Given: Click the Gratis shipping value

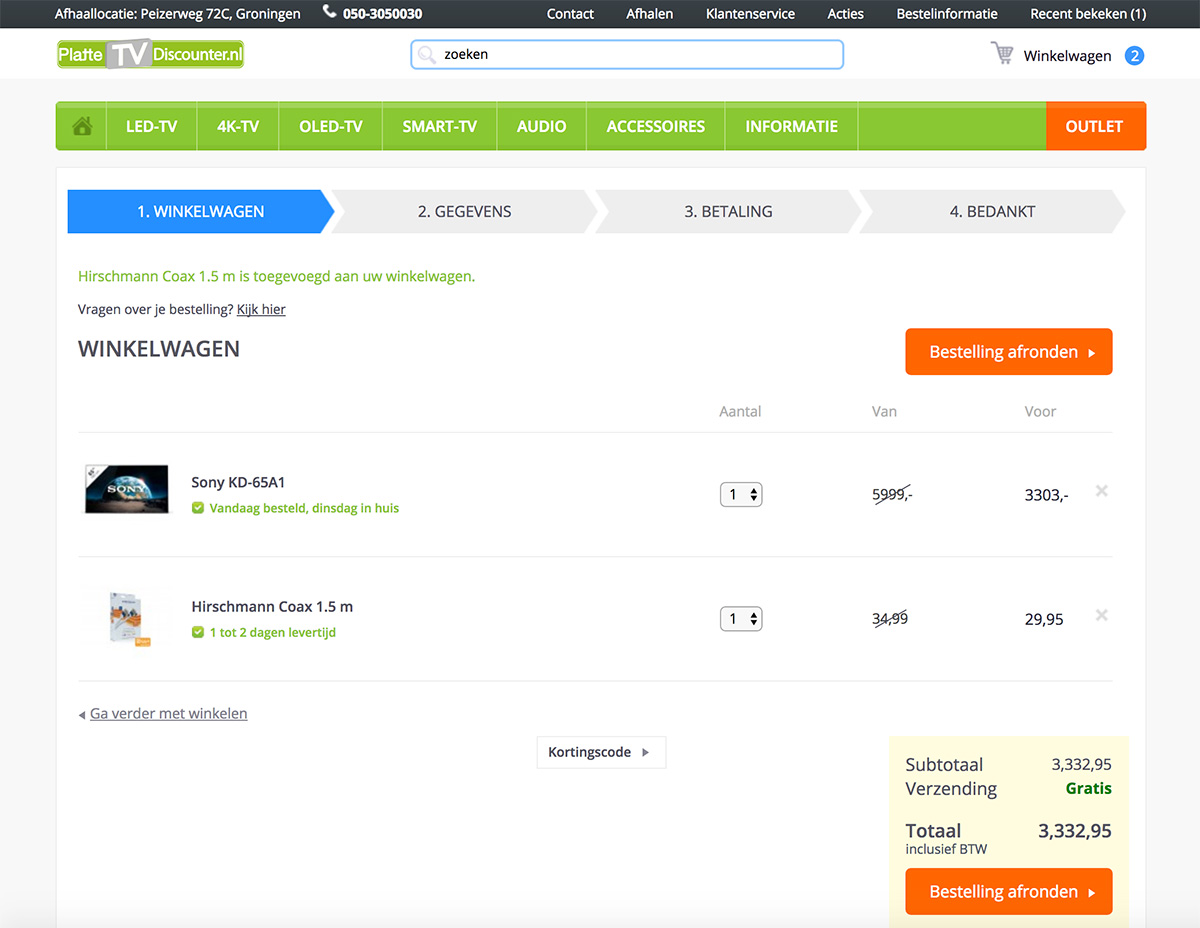Looking at the screenshot, I should tap(1089, 788).
